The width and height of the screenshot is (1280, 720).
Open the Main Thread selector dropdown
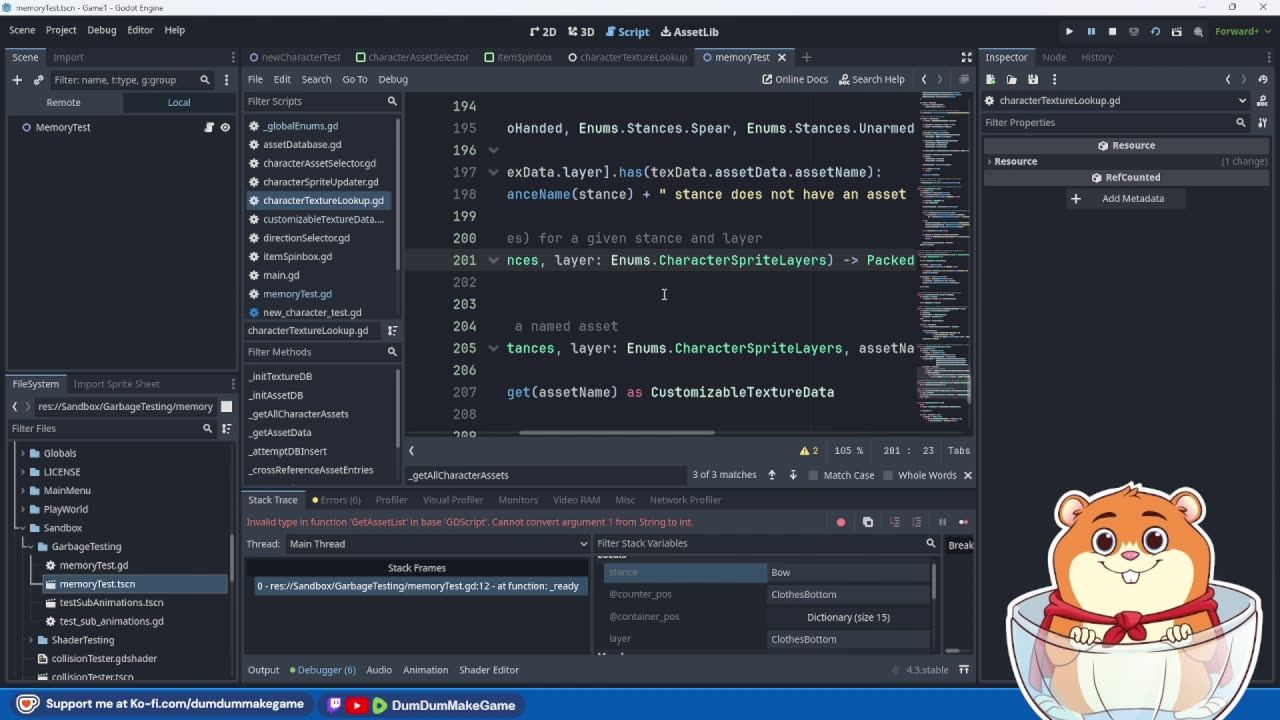click(439, 544)
